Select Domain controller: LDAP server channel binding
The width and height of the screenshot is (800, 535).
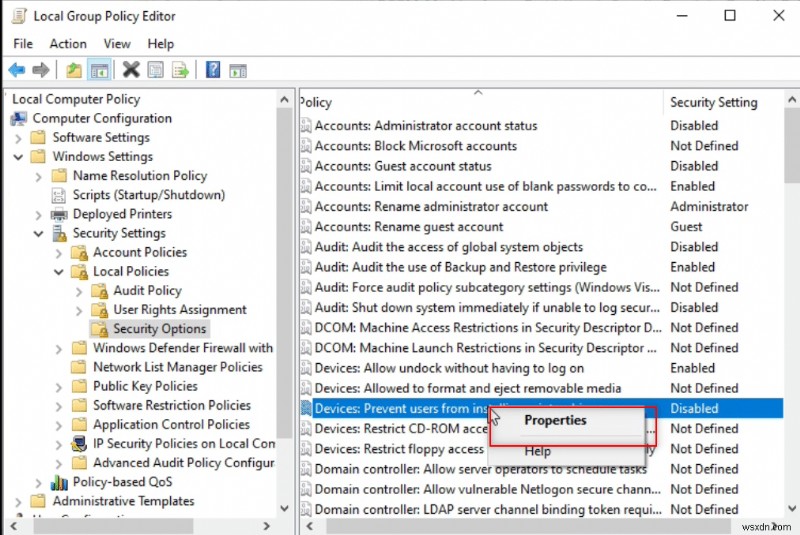[x=488, y=509]
